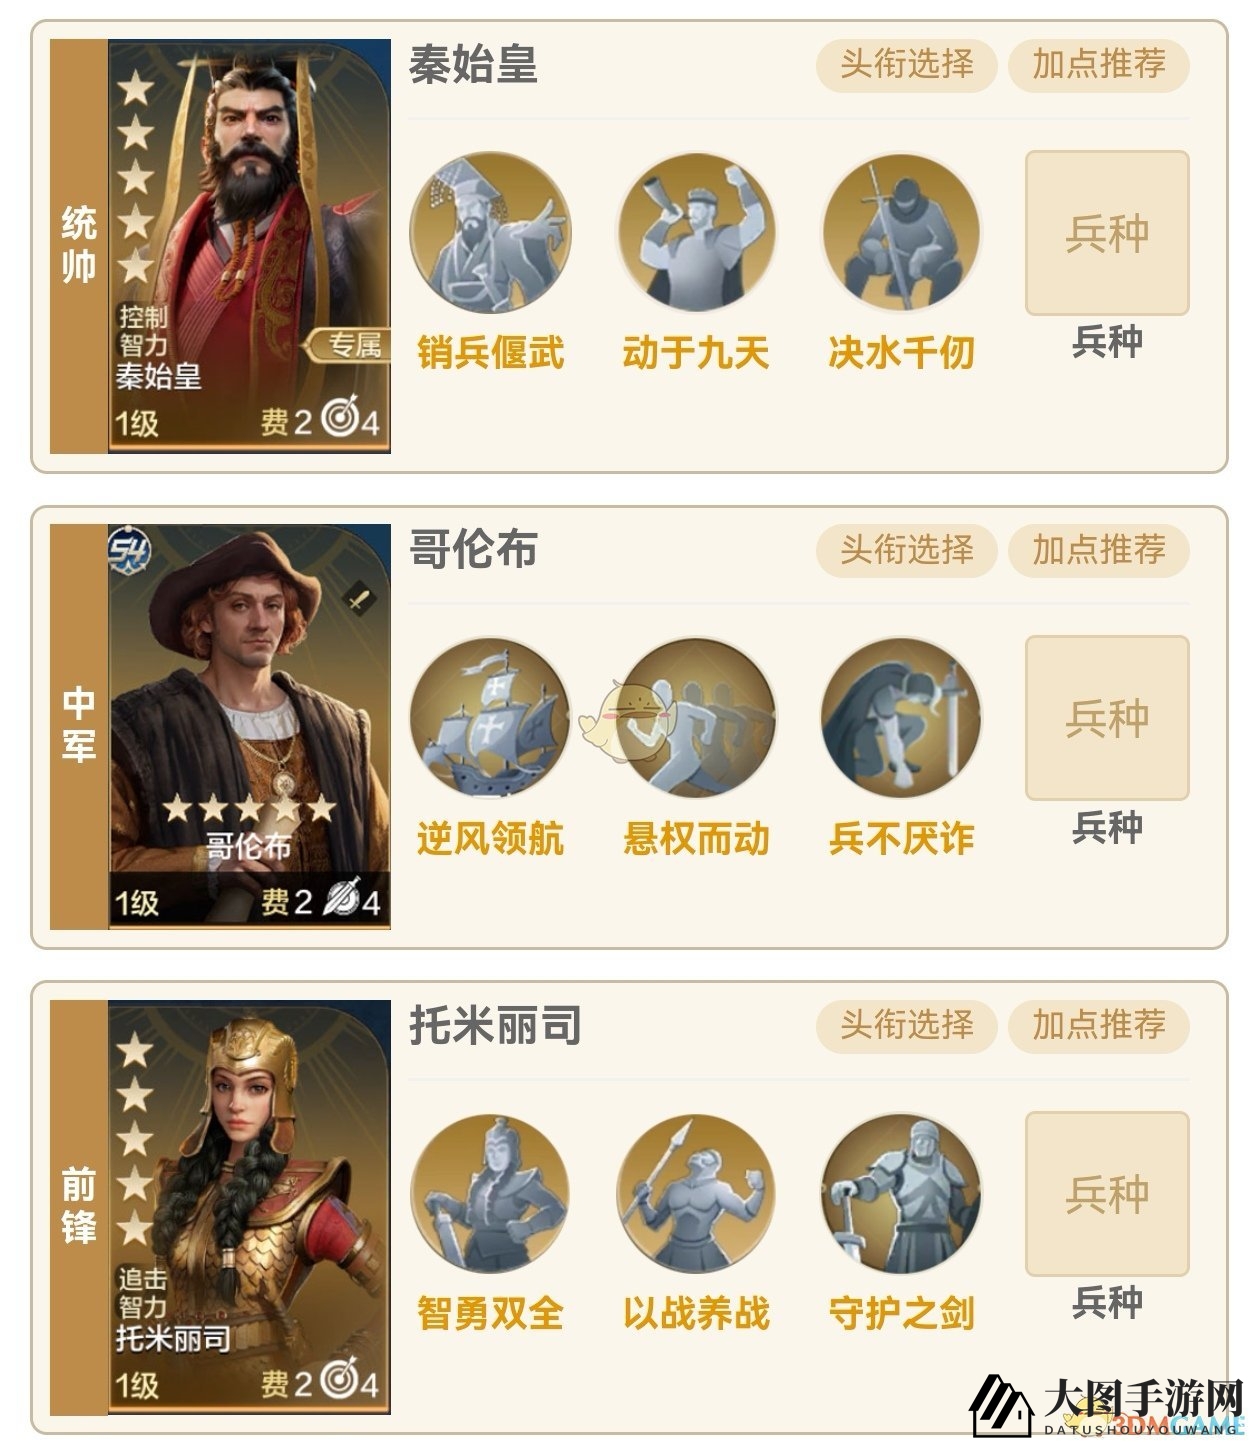Screen dimensions: 1256x1444
Task: Tap the 守护之剑 skill icon
Action: tap(901, 1194)
